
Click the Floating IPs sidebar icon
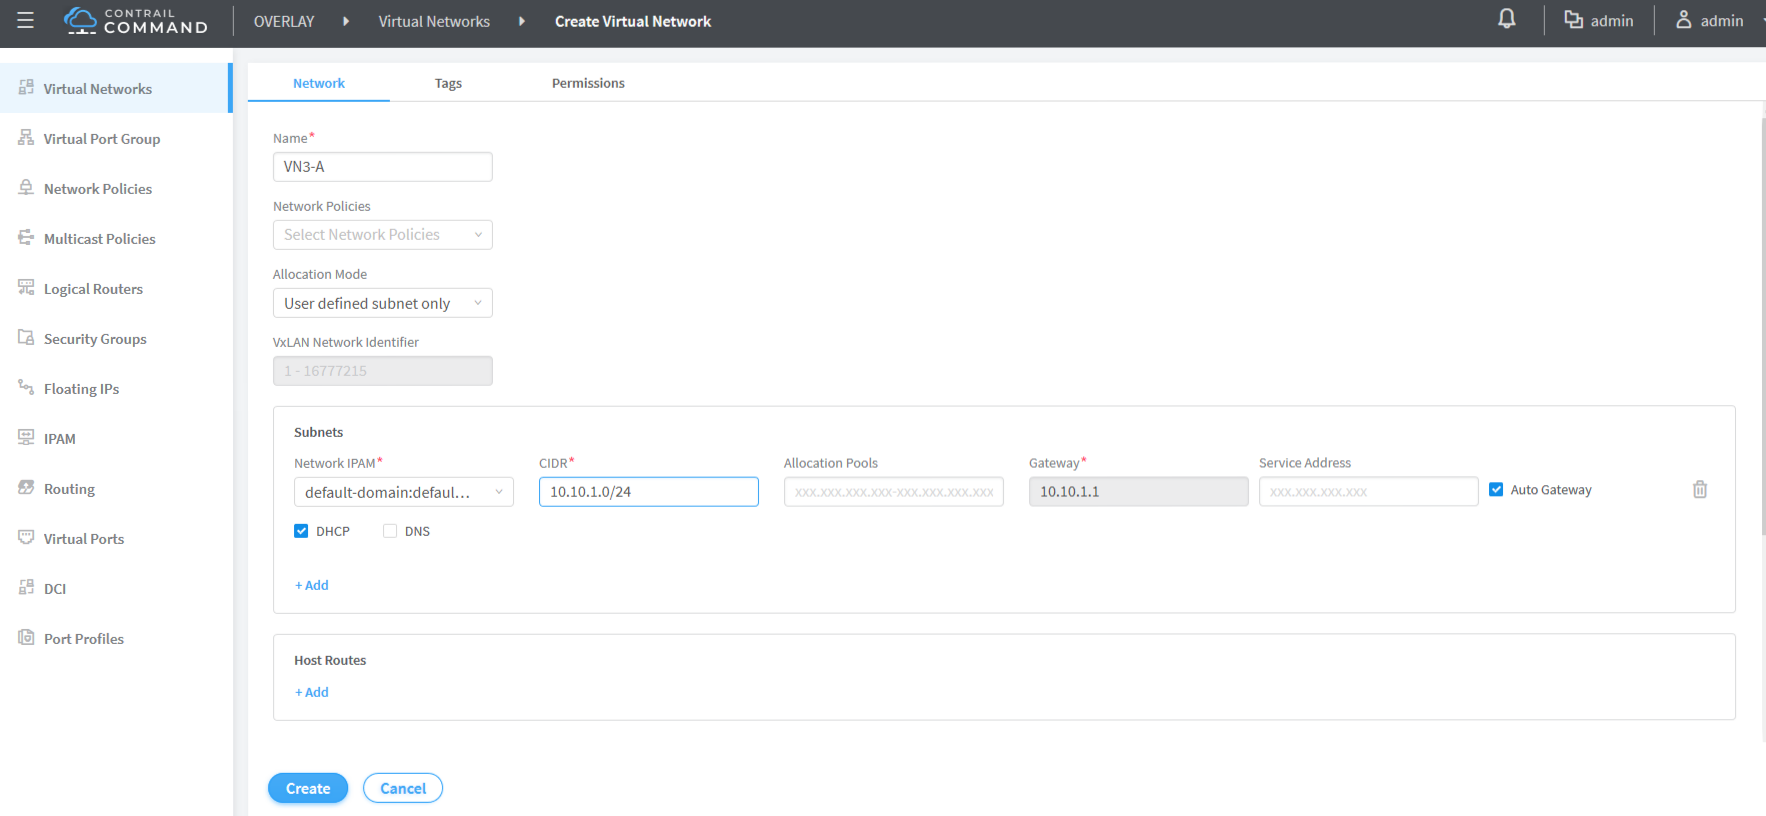pos(26,388)
